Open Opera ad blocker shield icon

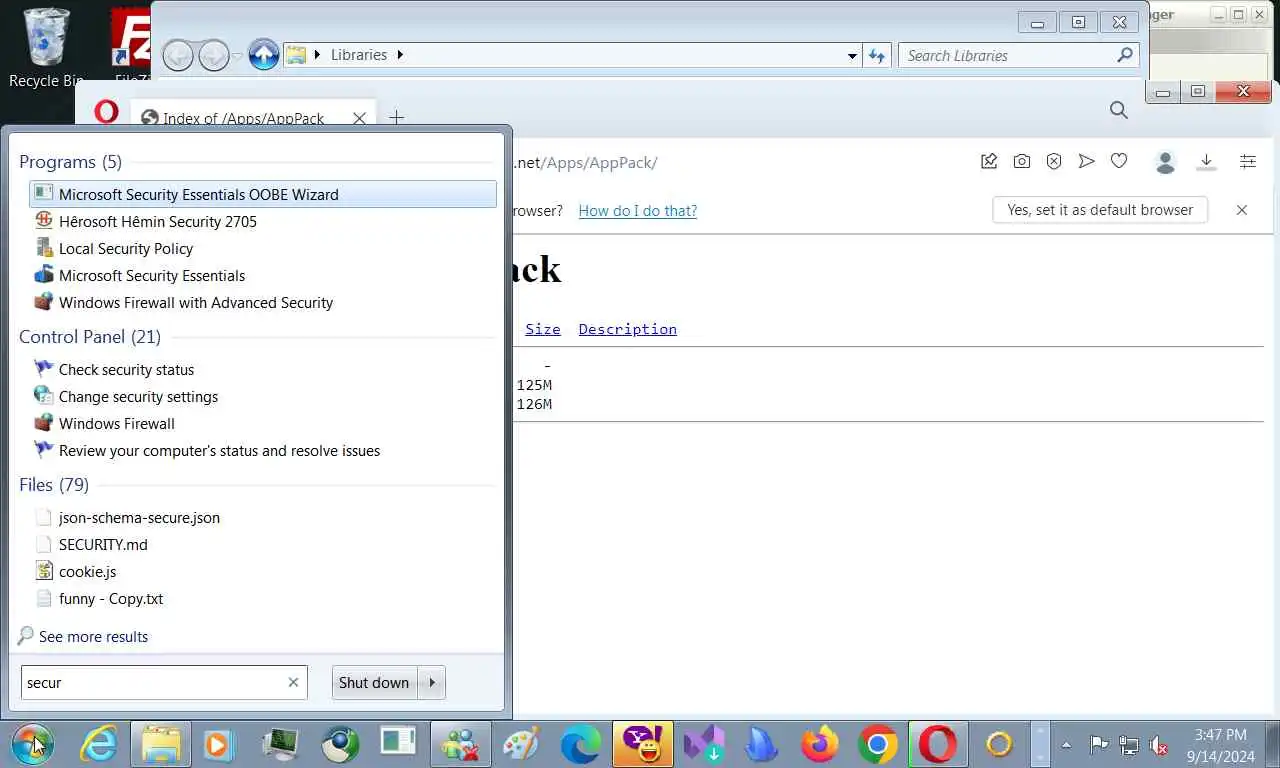1053,161
